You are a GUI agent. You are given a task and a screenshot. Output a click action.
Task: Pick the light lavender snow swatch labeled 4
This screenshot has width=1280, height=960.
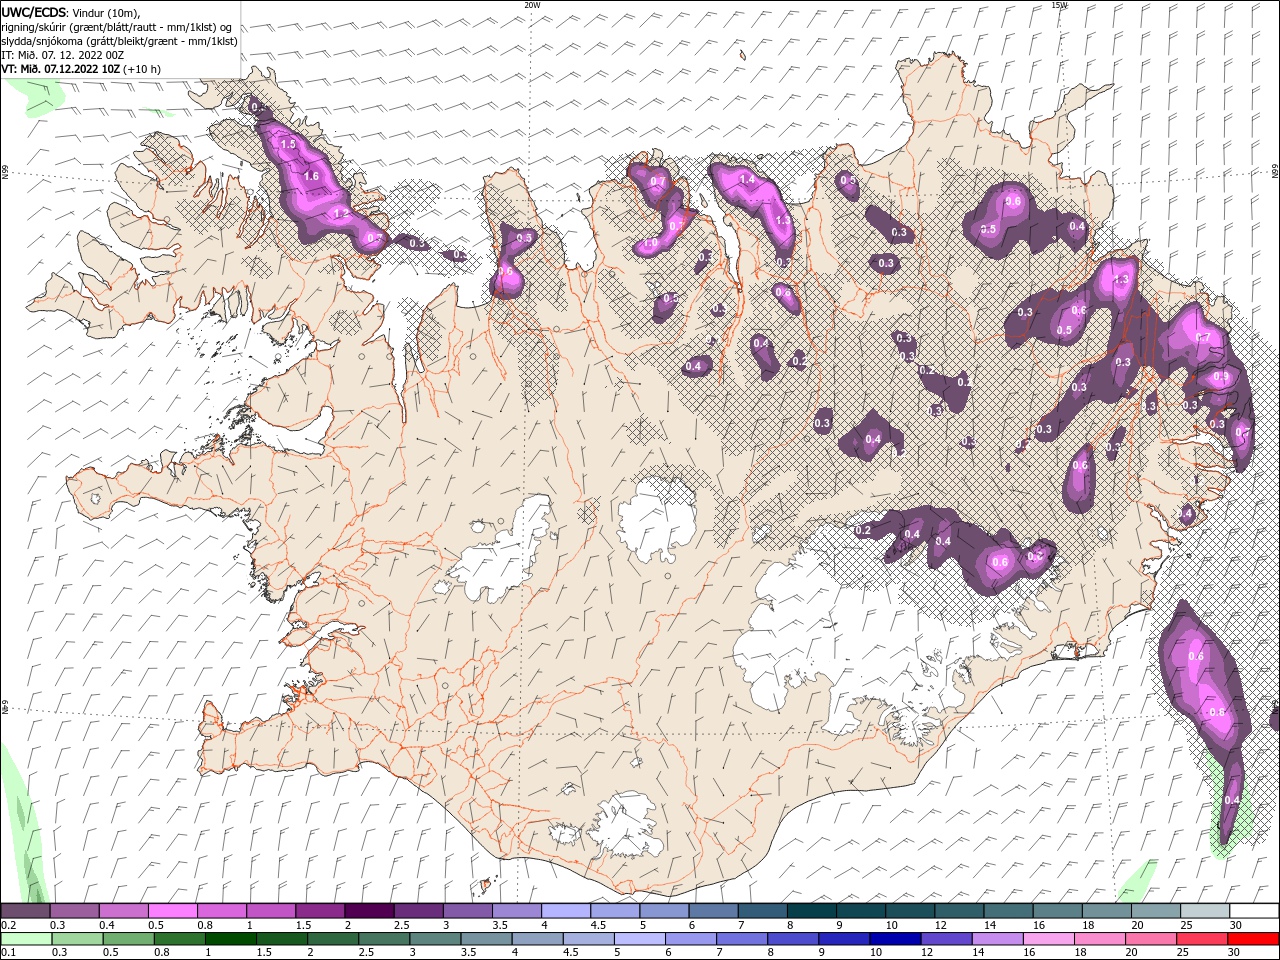(x=566, y=911)
